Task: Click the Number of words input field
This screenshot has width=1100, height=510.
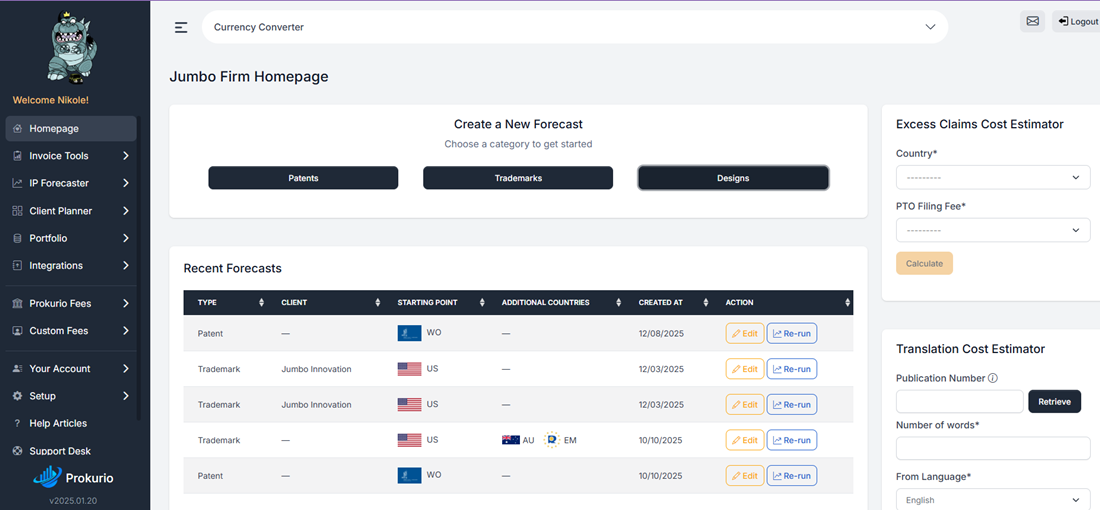Action: pos(992,448)
